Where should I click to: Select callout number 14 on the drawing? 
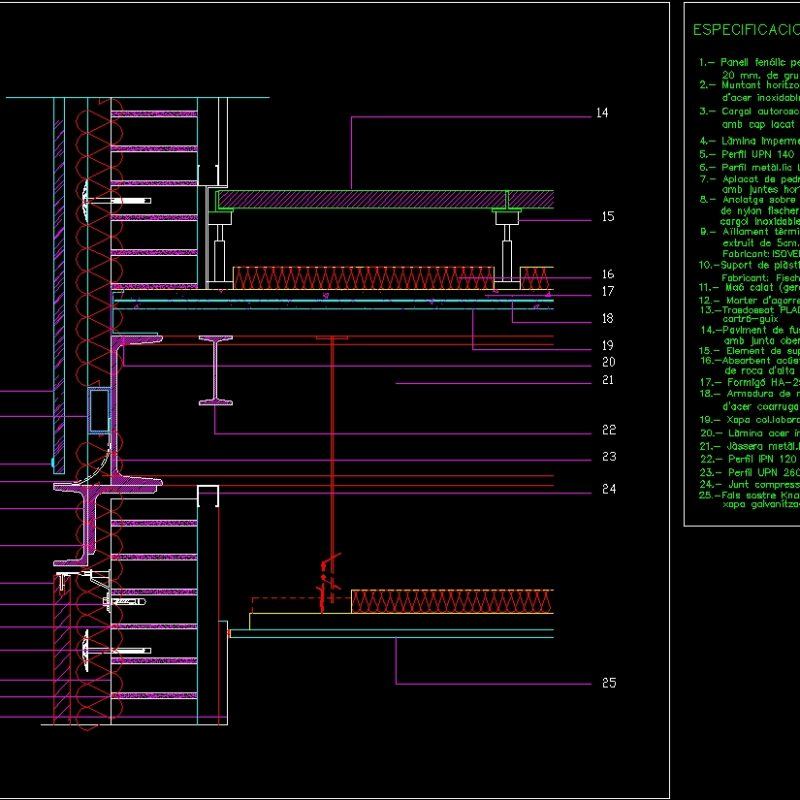click(x=600, y=114)
